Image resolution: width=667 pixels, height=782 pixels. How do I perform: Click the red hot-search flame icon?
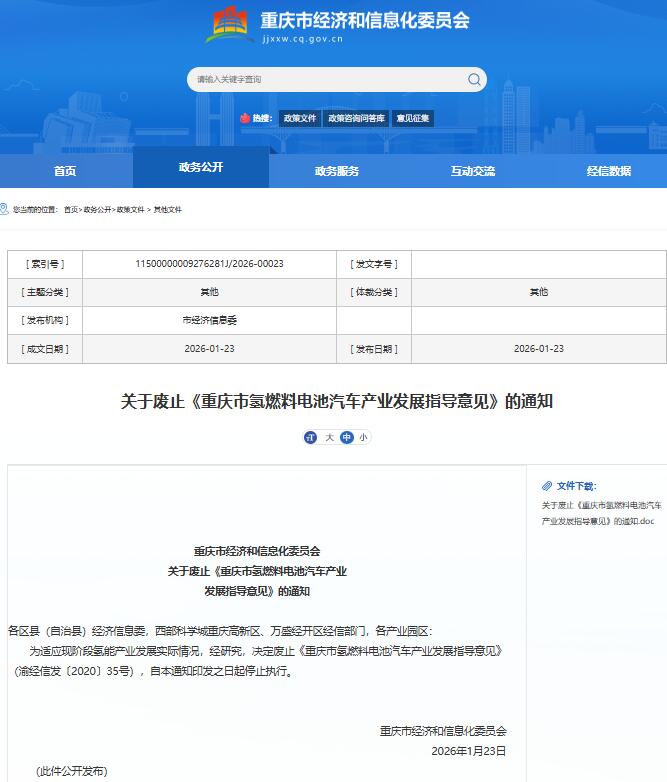[244, 118]
